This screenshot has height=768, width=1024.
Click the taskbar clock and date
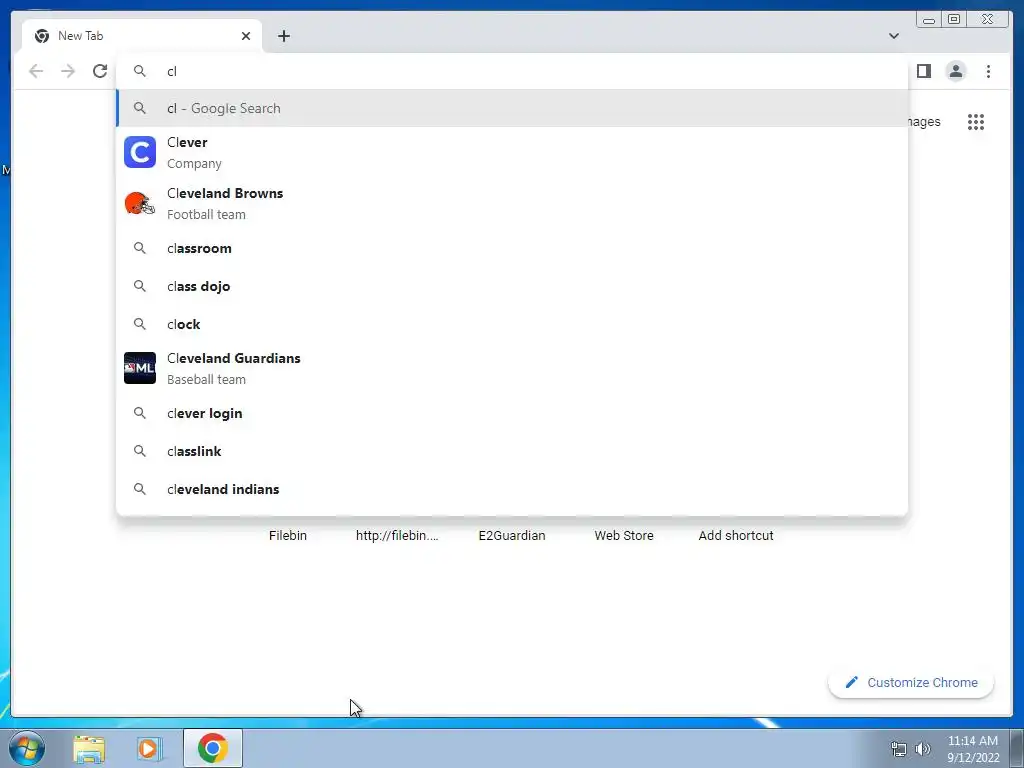pos(972,749)
